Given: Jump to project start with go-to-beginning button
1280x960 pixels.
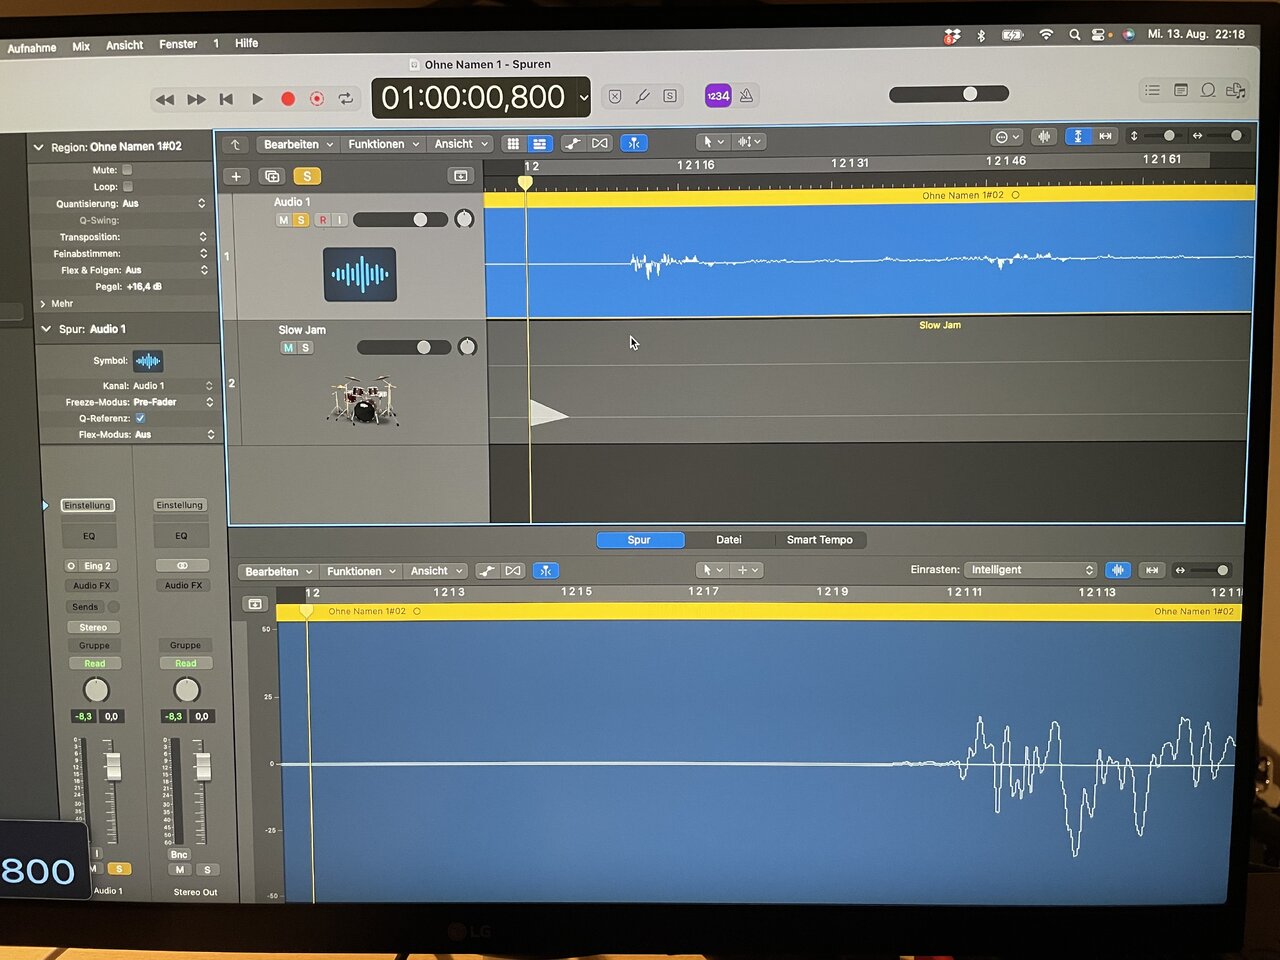Looking at the screenshot, I should pyautogui.click(x=226, y=99).
